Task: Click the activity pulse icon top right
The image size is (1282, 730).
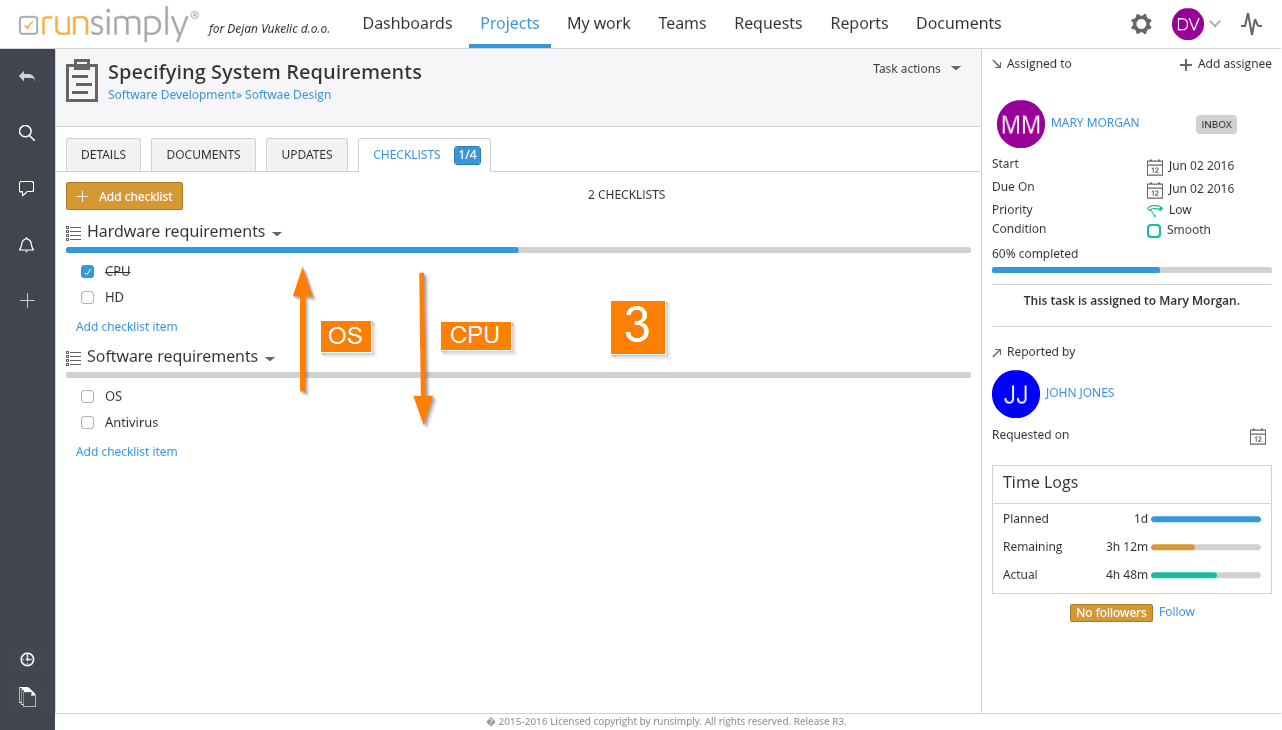Action: [1251, 24]
